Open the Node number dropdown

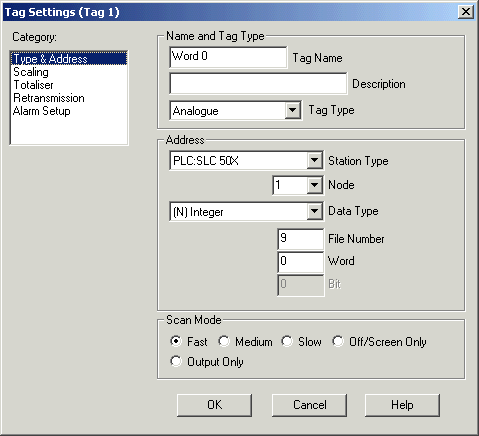[314, 185]
